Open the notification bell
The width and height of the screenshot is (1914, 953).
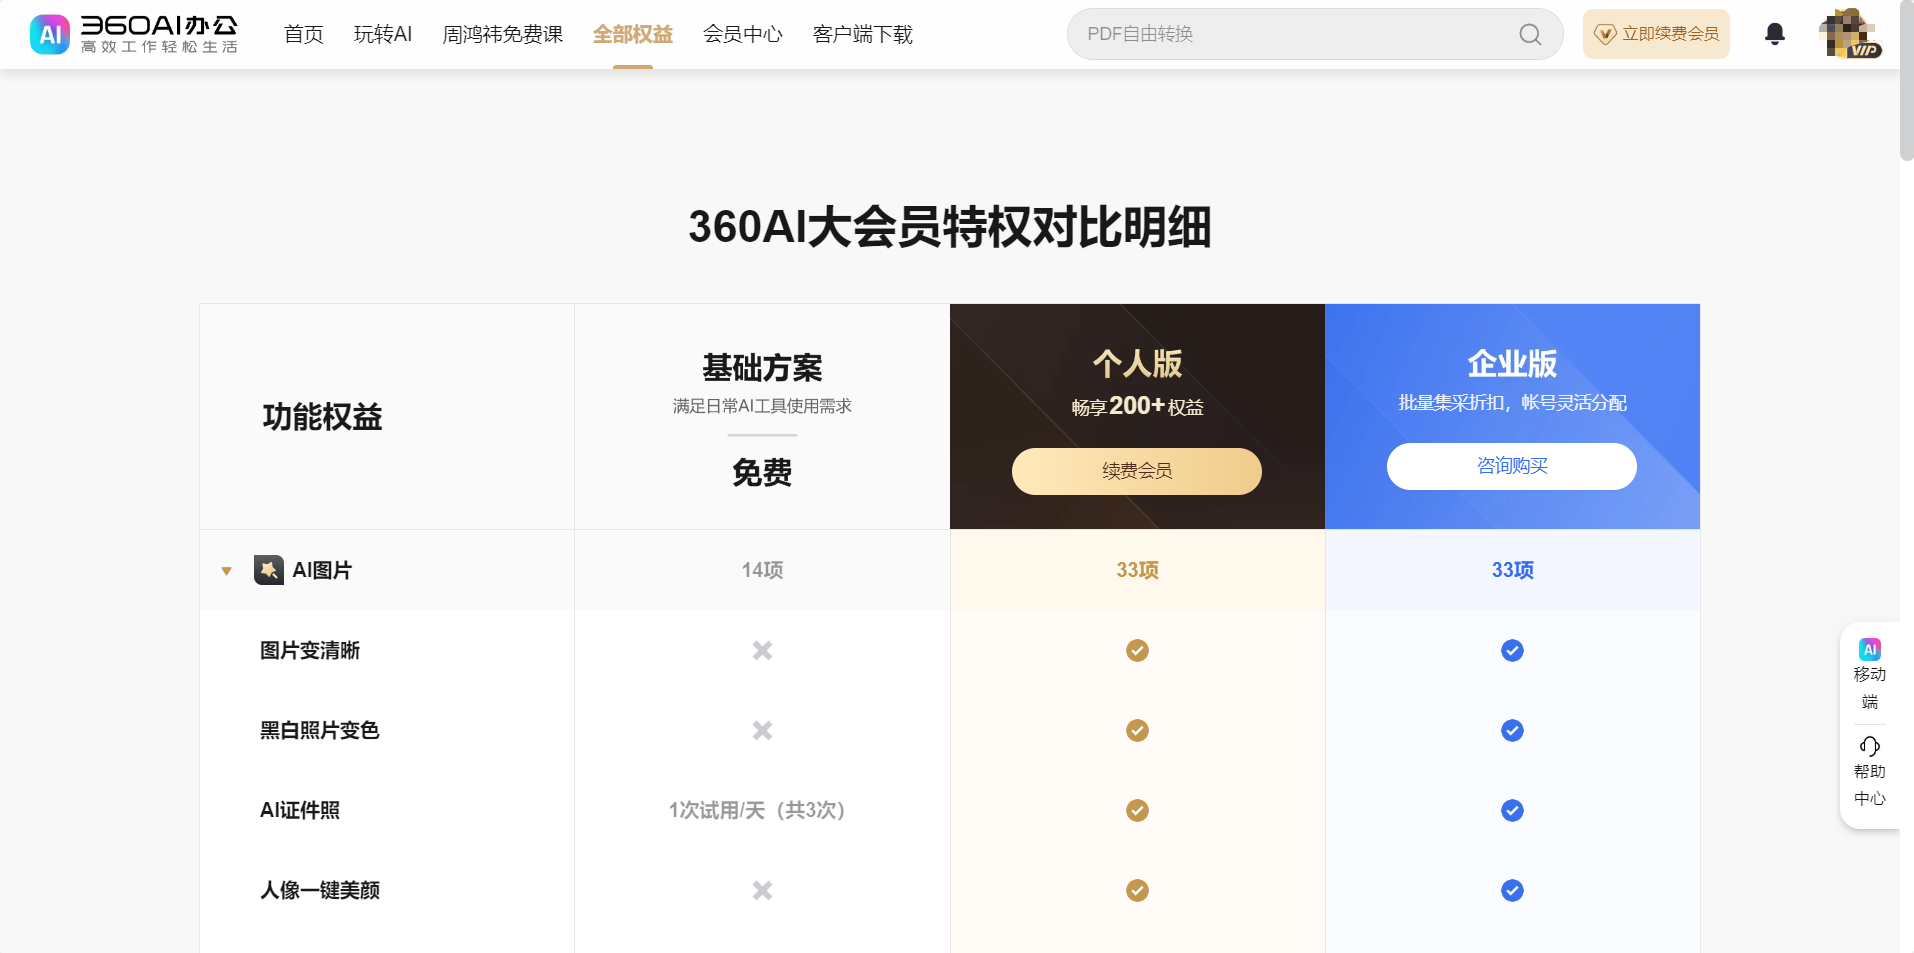click(1775, 34)
